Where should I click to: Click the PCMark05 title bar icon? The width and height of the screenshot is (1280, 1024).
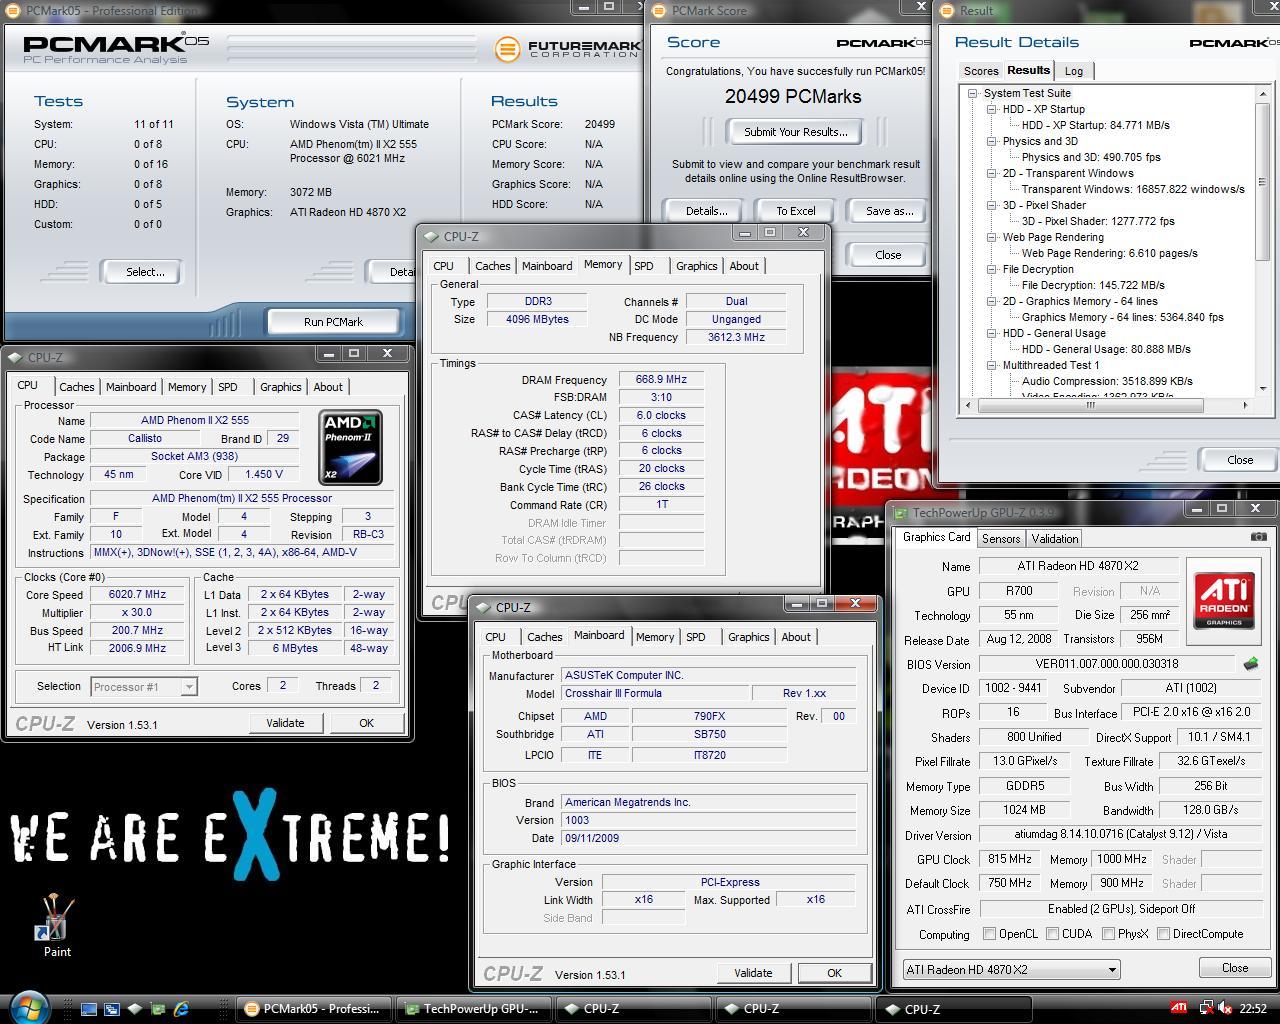point(14,10)
